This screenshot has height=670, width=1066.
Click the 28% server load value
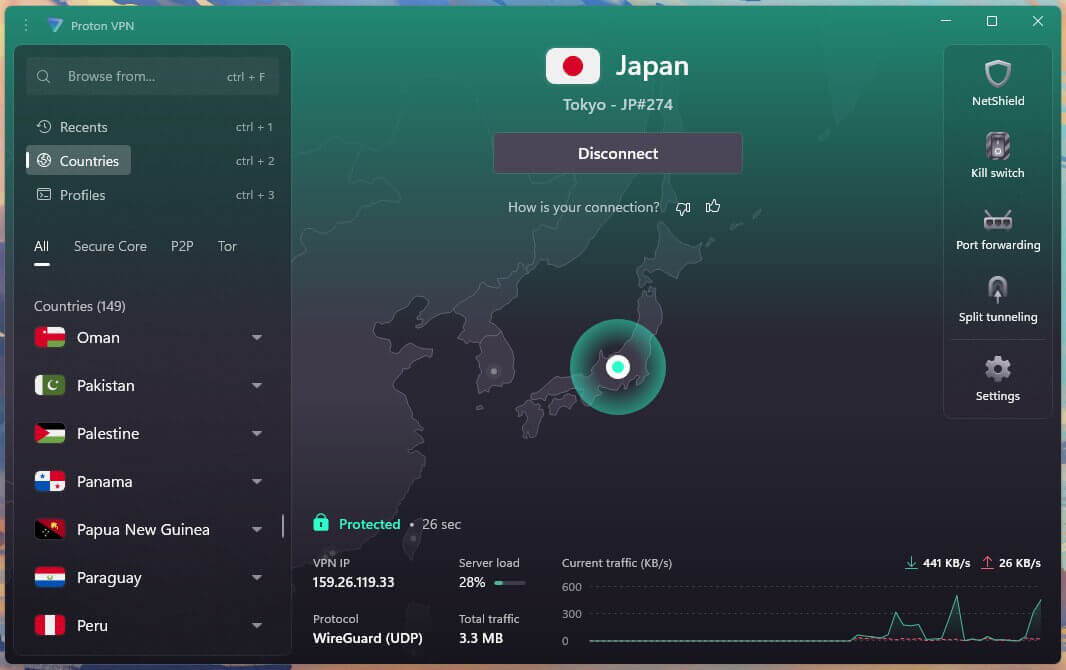[472, 582]
